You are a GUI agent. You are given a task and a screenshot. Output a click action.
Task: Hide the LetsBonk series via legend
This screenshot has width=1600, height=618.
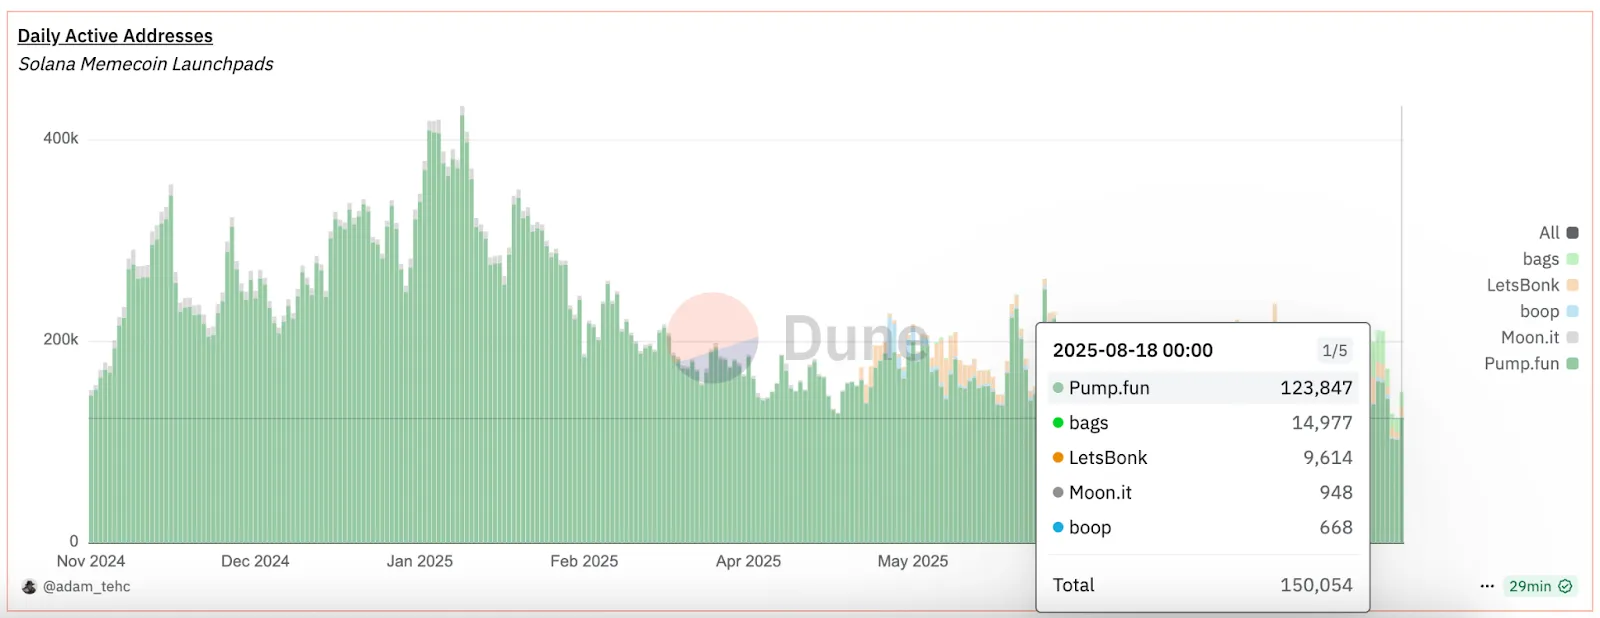pos(1532,285)
